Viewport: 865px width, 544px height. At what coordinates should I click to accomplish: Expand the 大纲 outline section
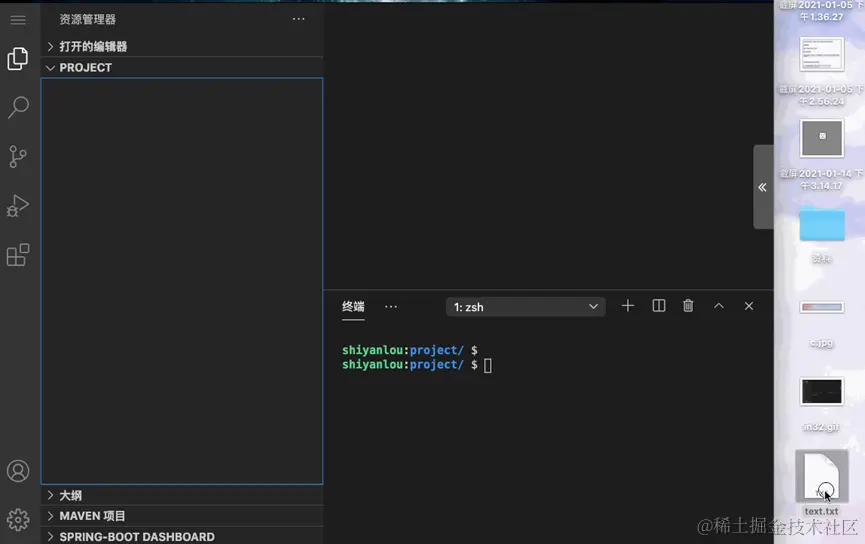tap(182, 495)
